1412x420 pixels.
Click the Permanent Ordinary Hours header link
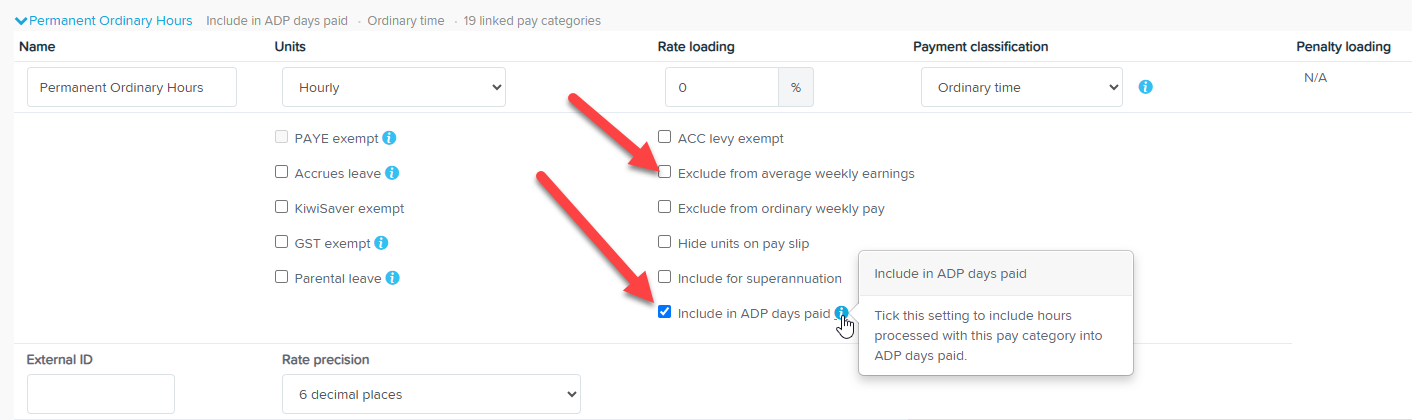[x=111, y=20]
